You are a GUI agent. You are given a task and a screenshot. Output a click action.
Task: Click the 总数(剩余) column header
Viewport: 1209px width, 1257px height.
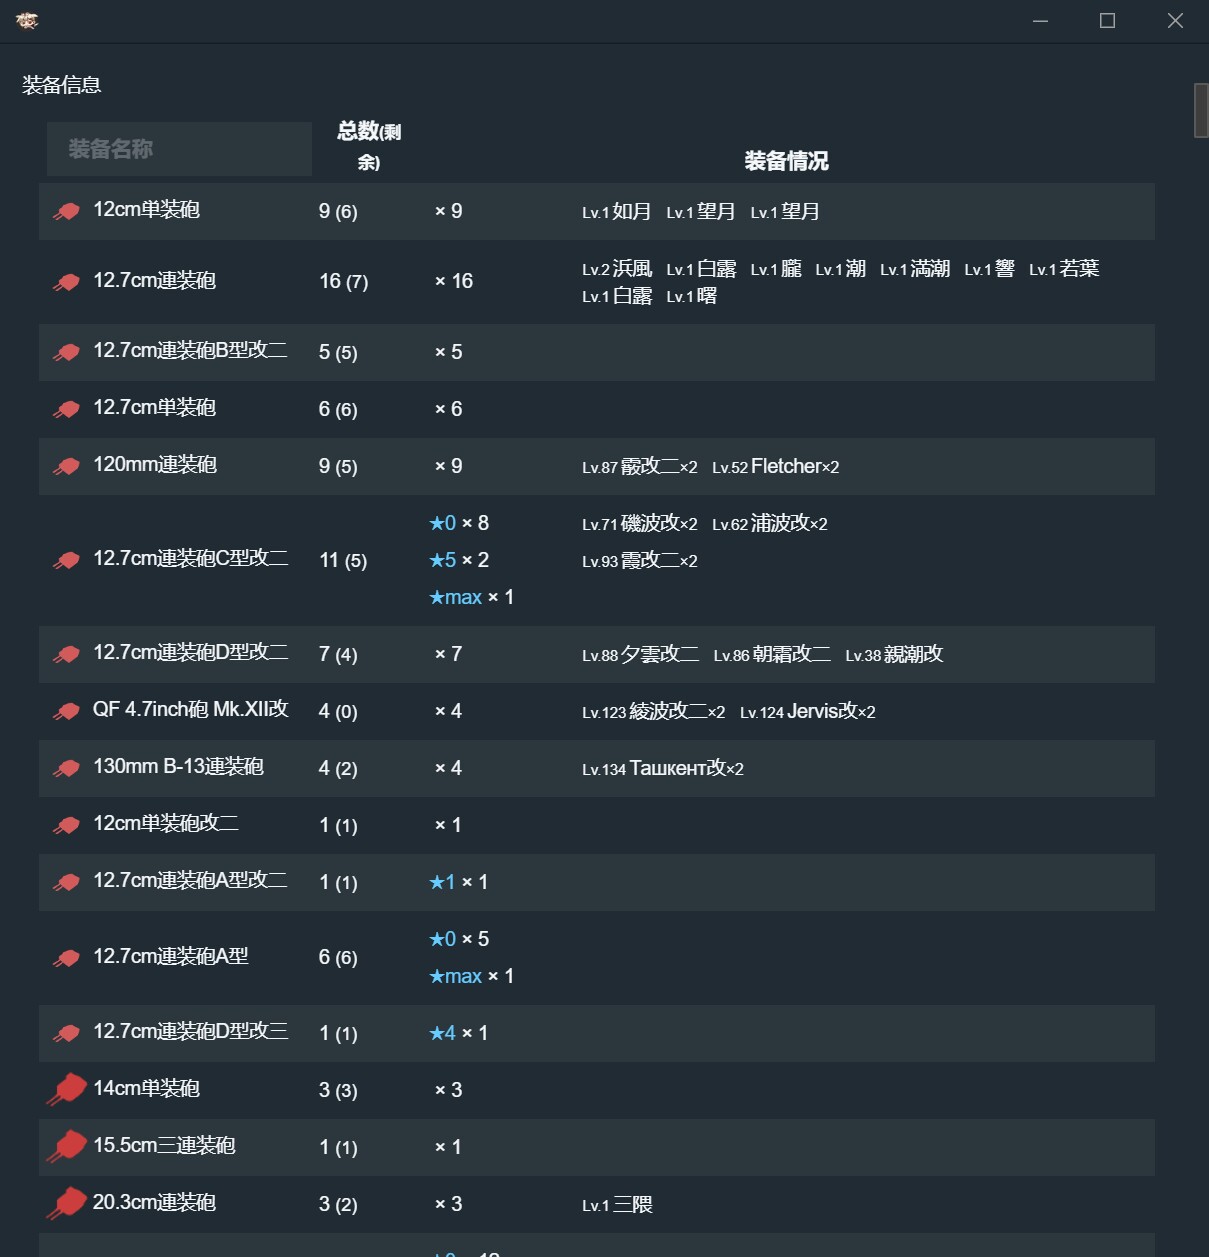click(x=368, y=146)
